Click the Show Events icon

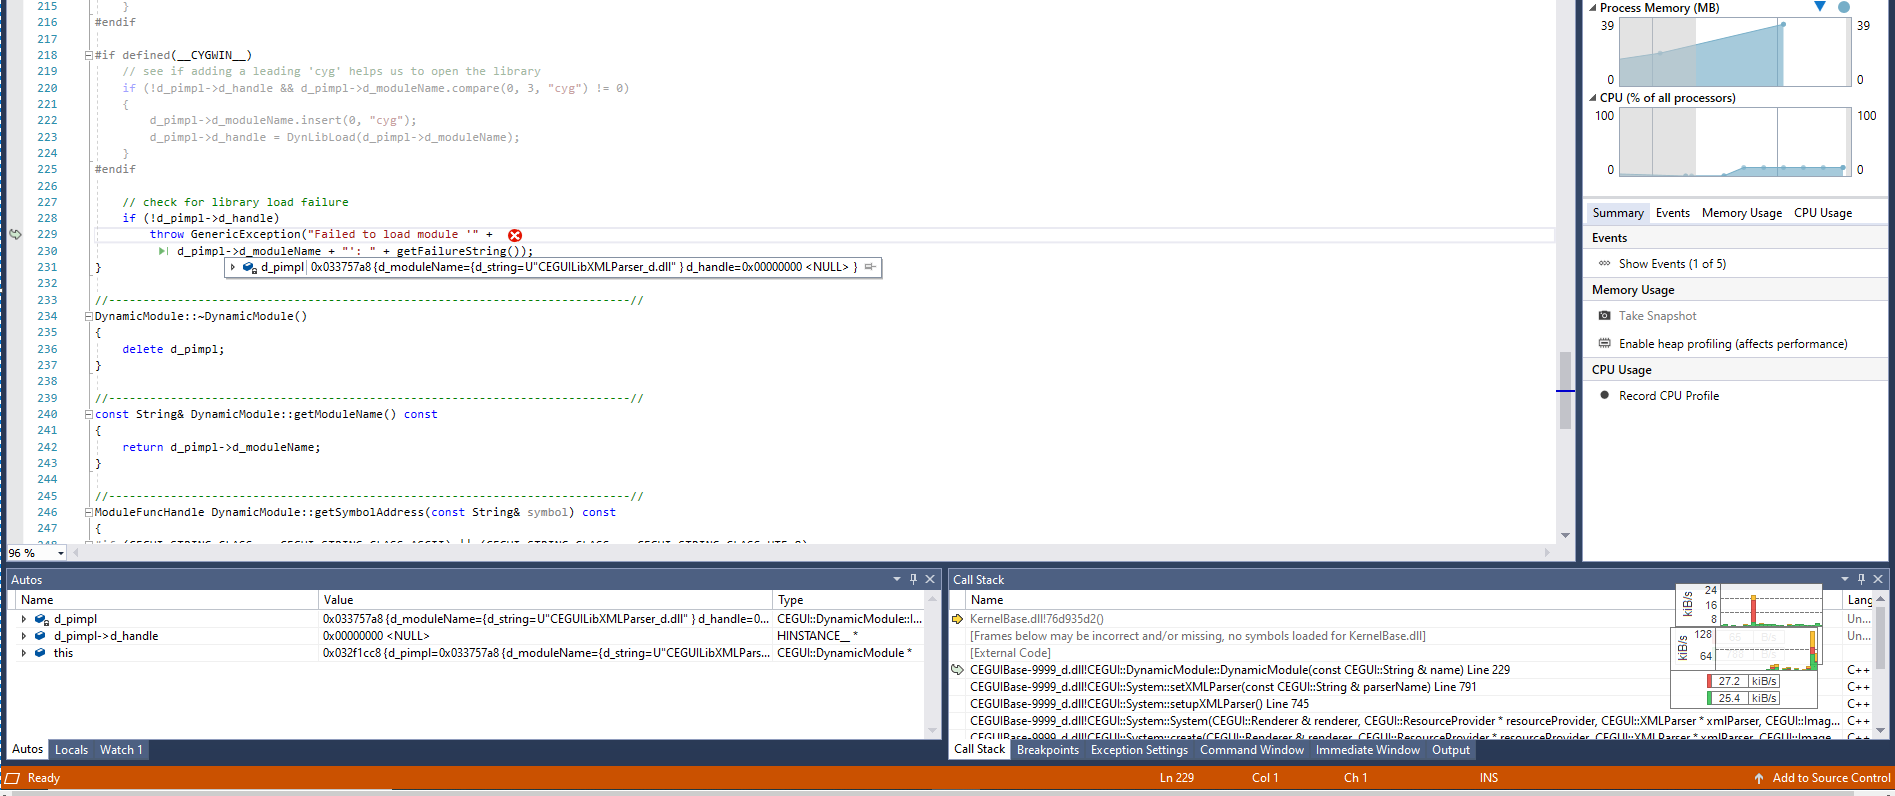point(1605,264)
